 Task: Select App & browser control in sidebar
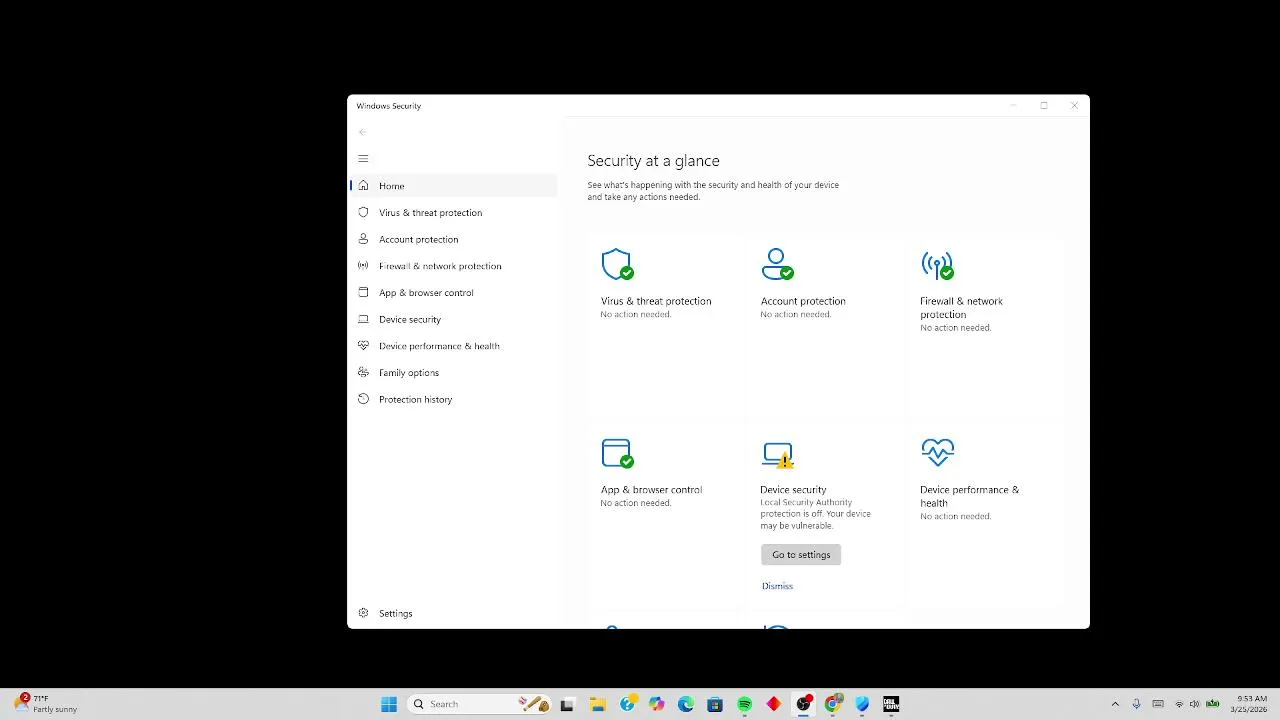[x=426, y=293]
